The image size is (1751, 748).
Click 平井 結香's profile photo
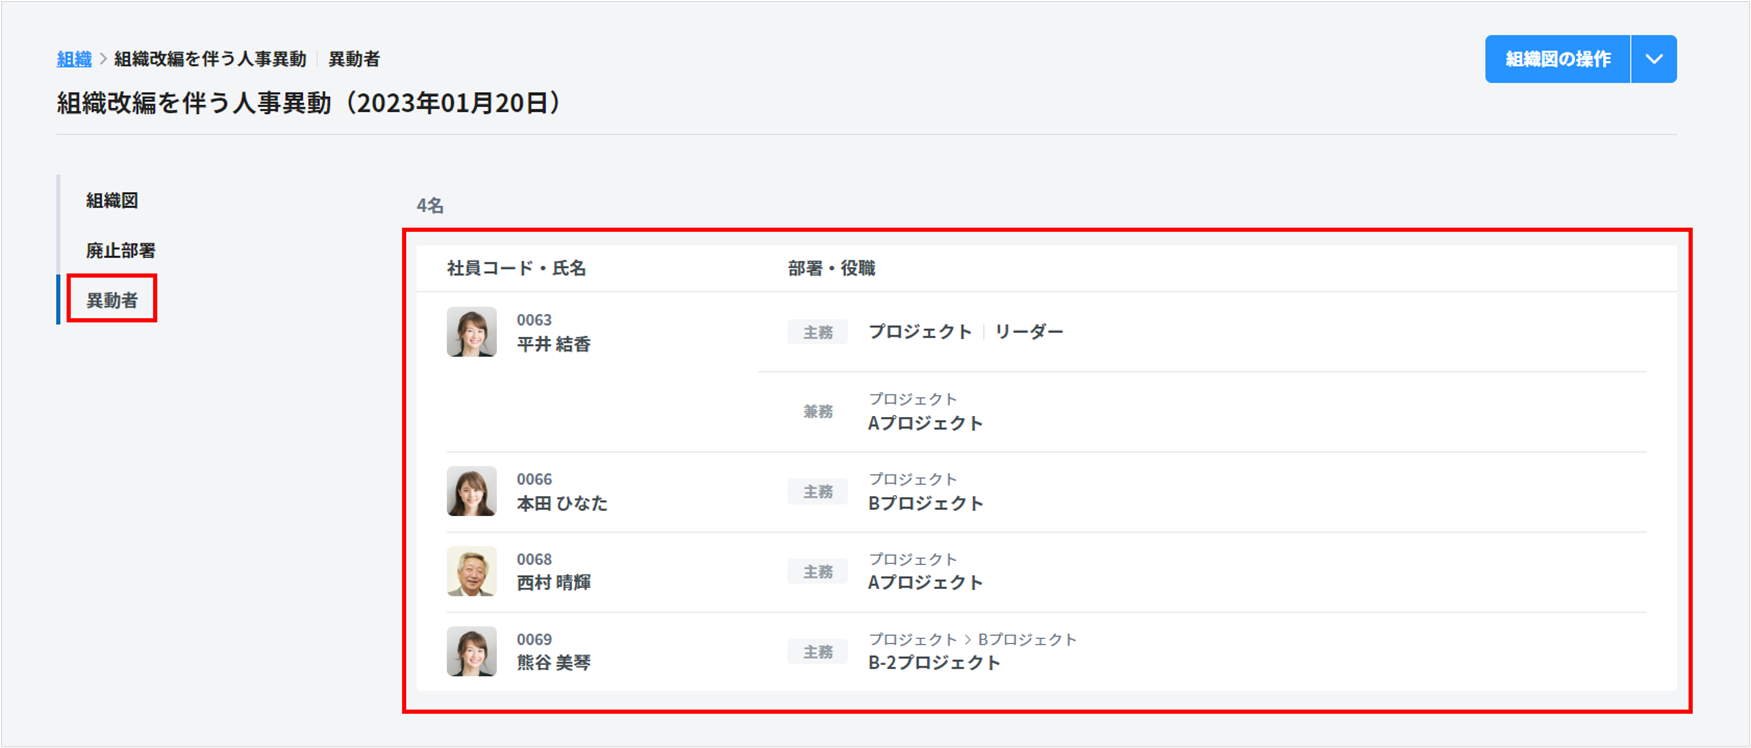point(471,332)
